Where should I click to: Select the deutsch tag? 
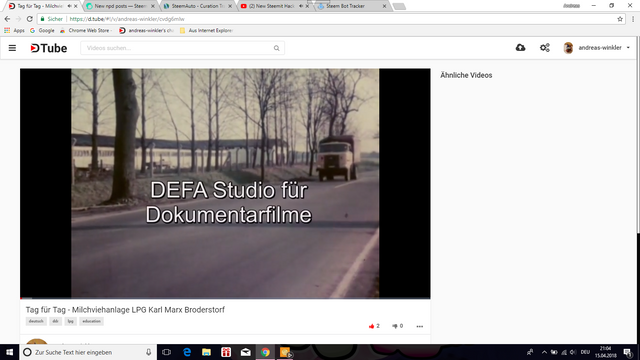pos(36,321)
